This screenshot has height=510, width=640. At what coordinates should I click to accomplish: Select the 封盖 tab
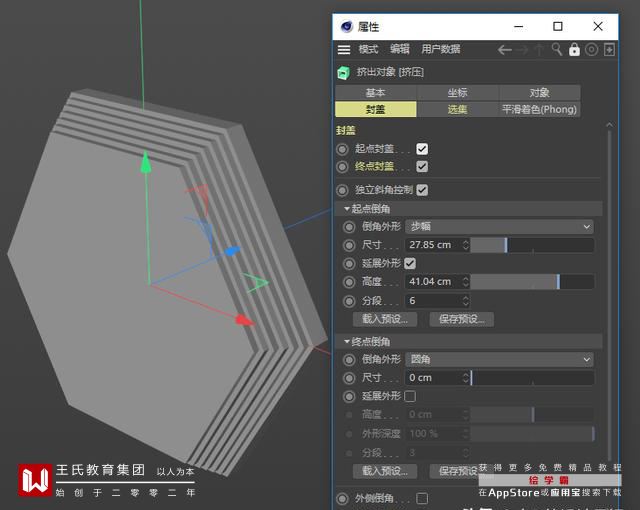point(376,109)
